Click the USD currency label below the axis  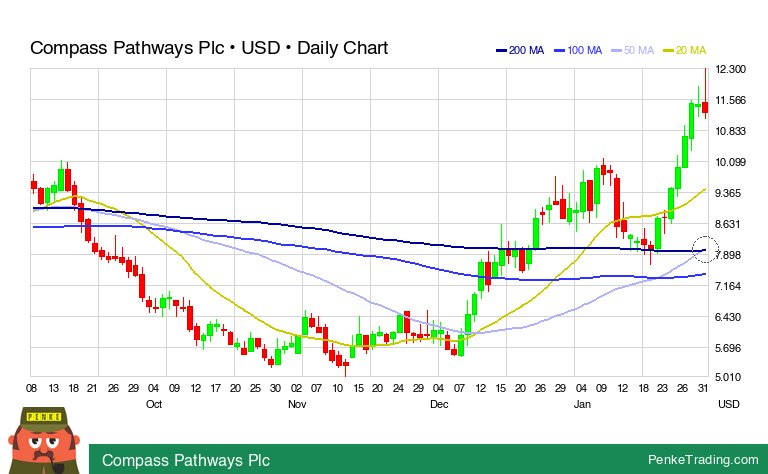[728, 404]
